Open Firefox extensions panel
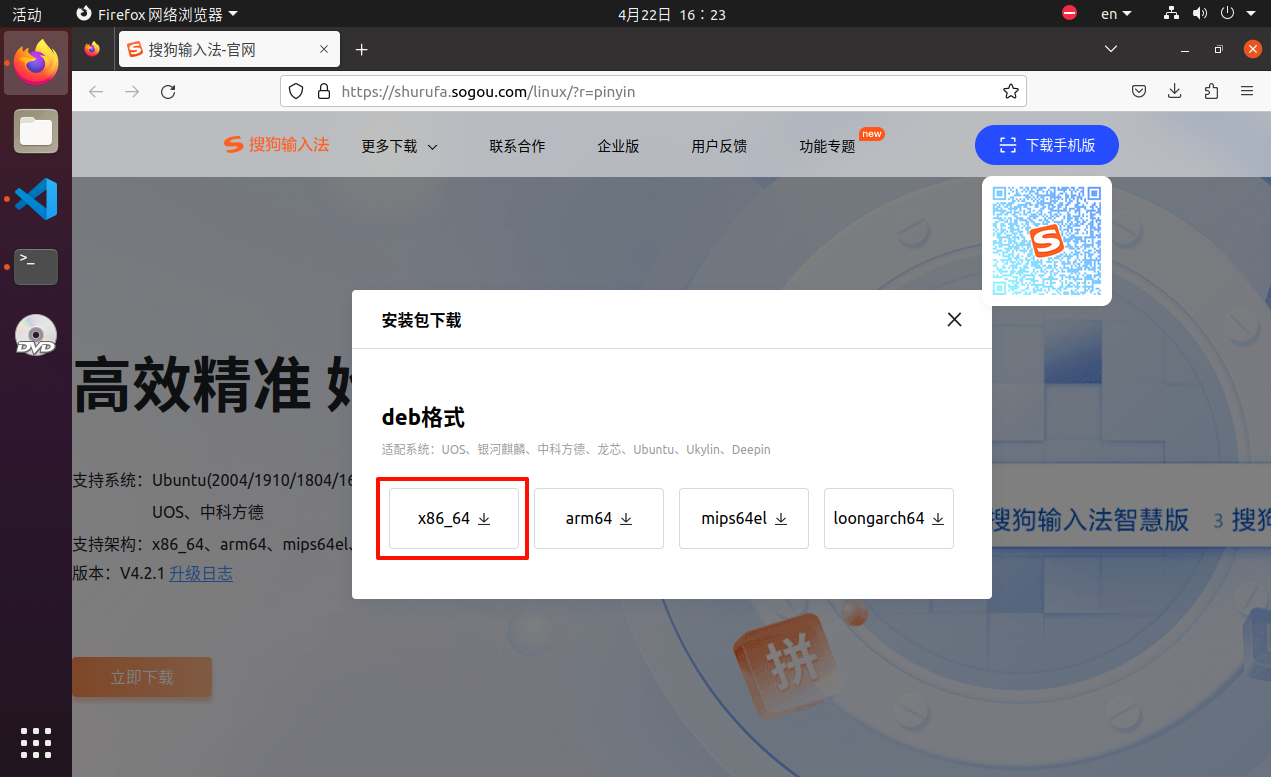This screenshot has height=777, width=1271. tap(1211, 92)
